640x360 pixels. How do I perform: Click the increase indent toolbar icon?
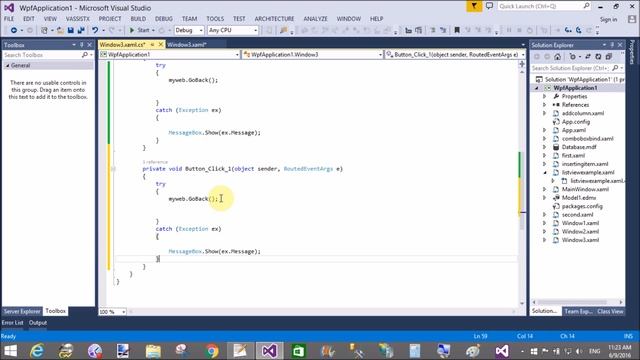(419, 30)
